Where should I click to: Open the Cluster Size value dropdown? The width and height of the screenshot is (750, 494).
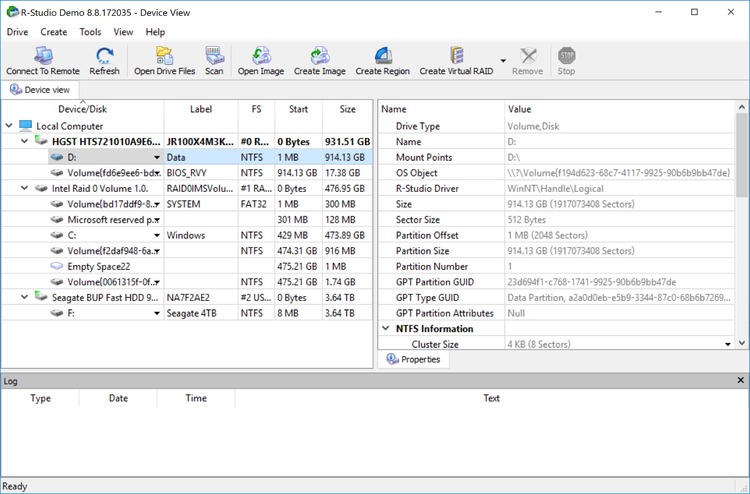(728, 344)
